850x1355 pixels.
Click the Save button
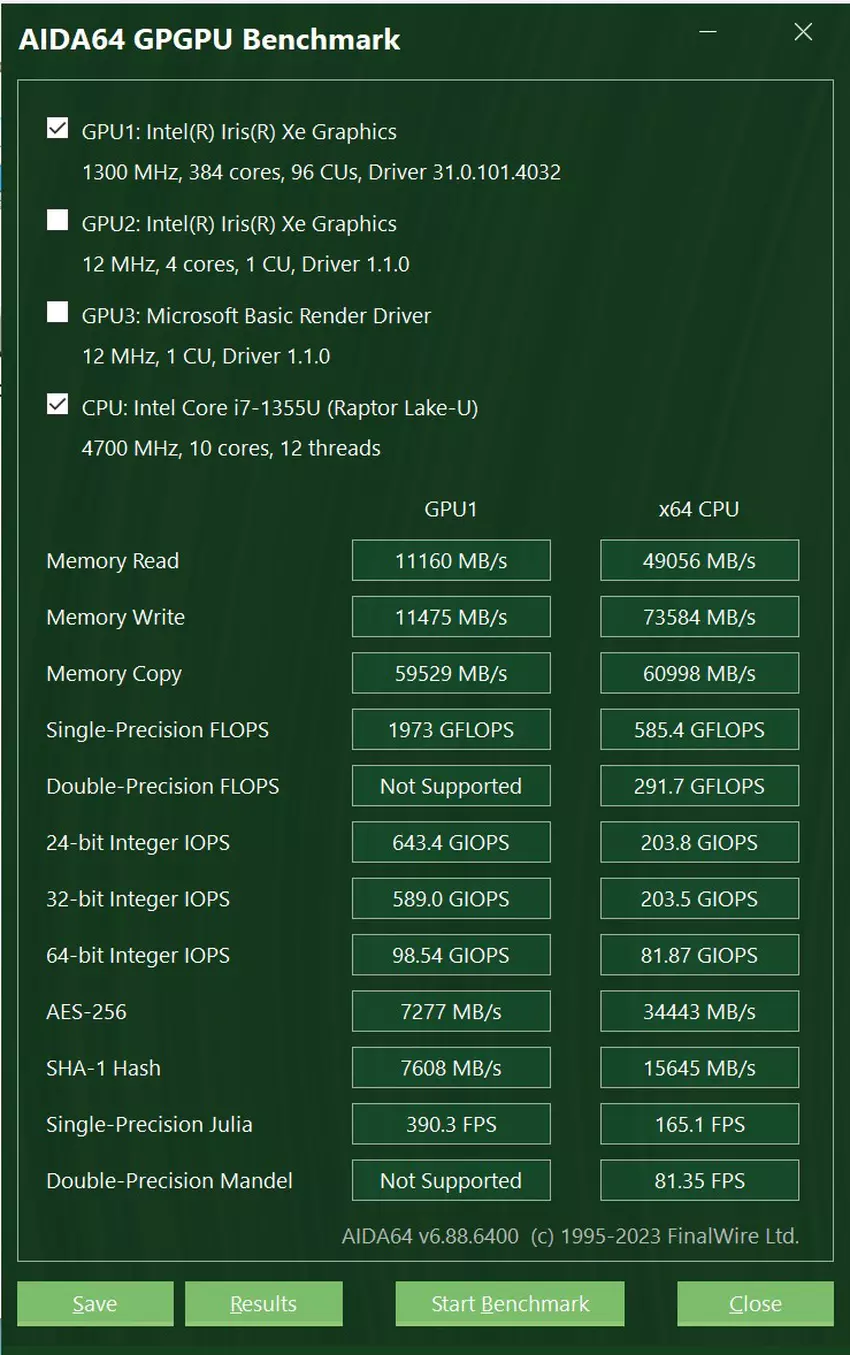tap(95, 1304)
